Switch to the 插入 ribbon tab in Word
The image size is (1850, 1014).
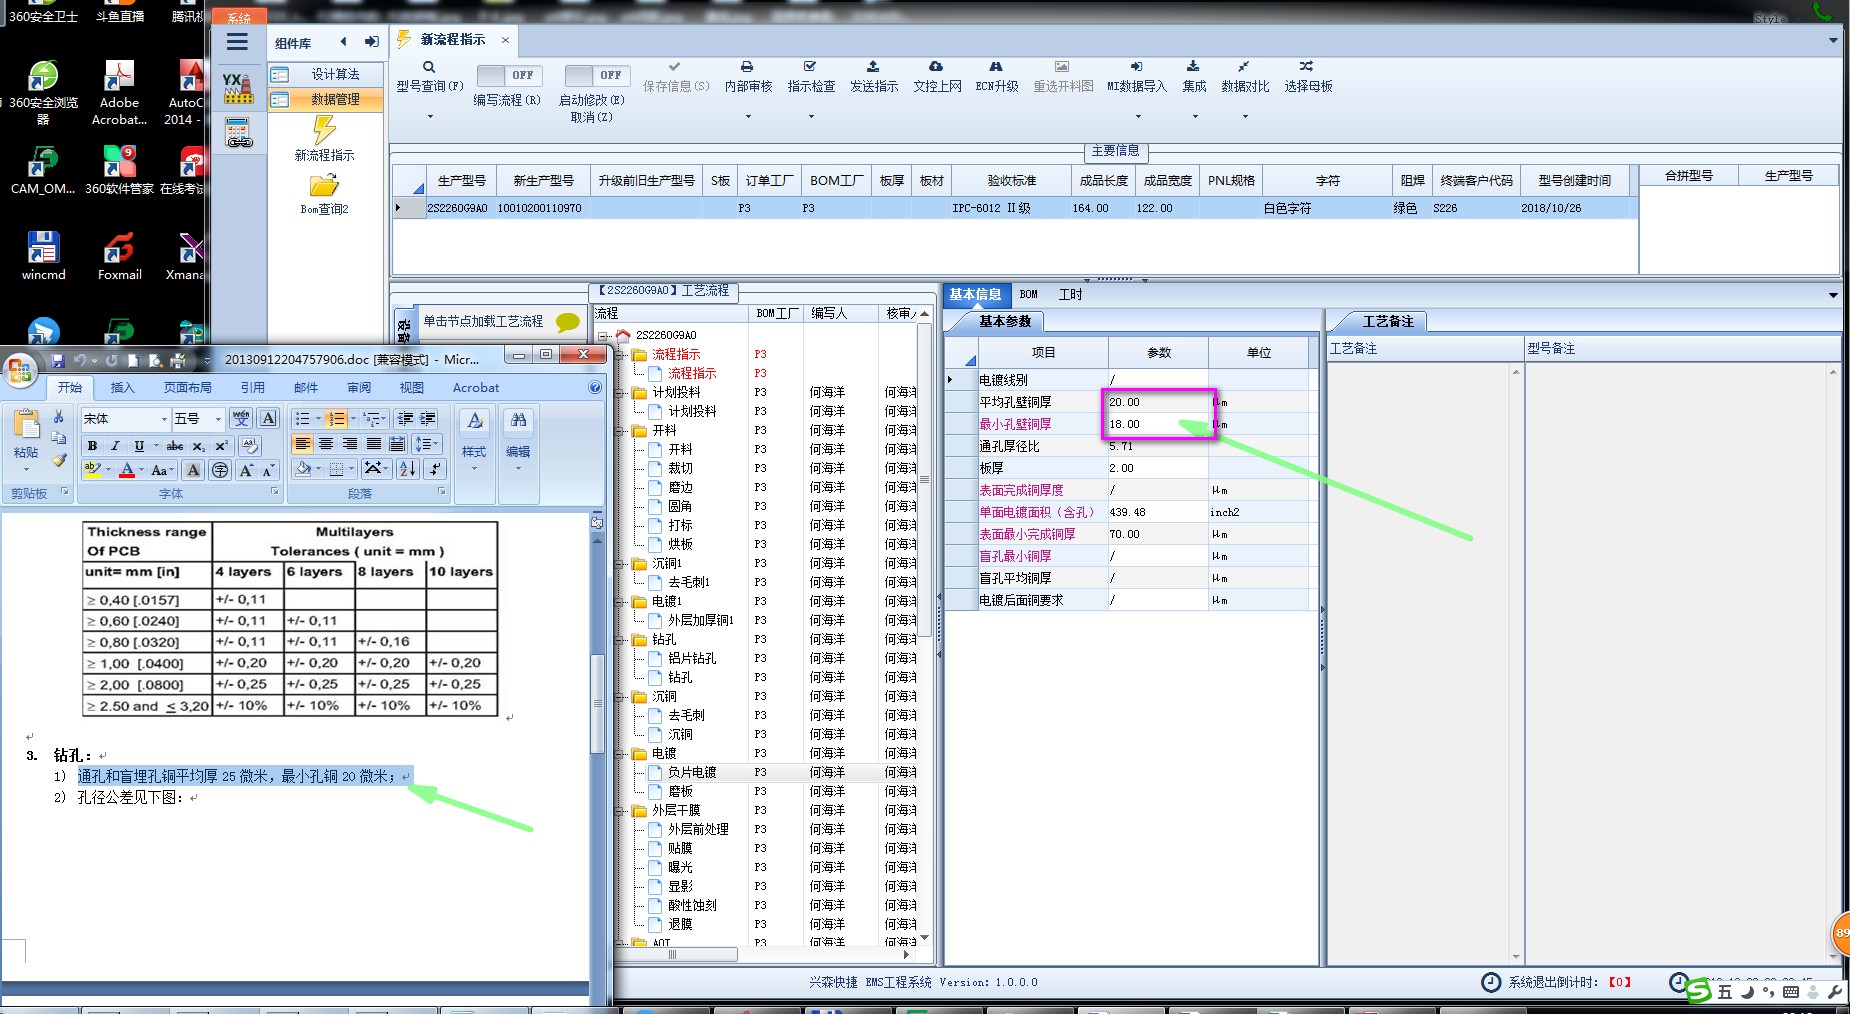[x=122, y=388]
